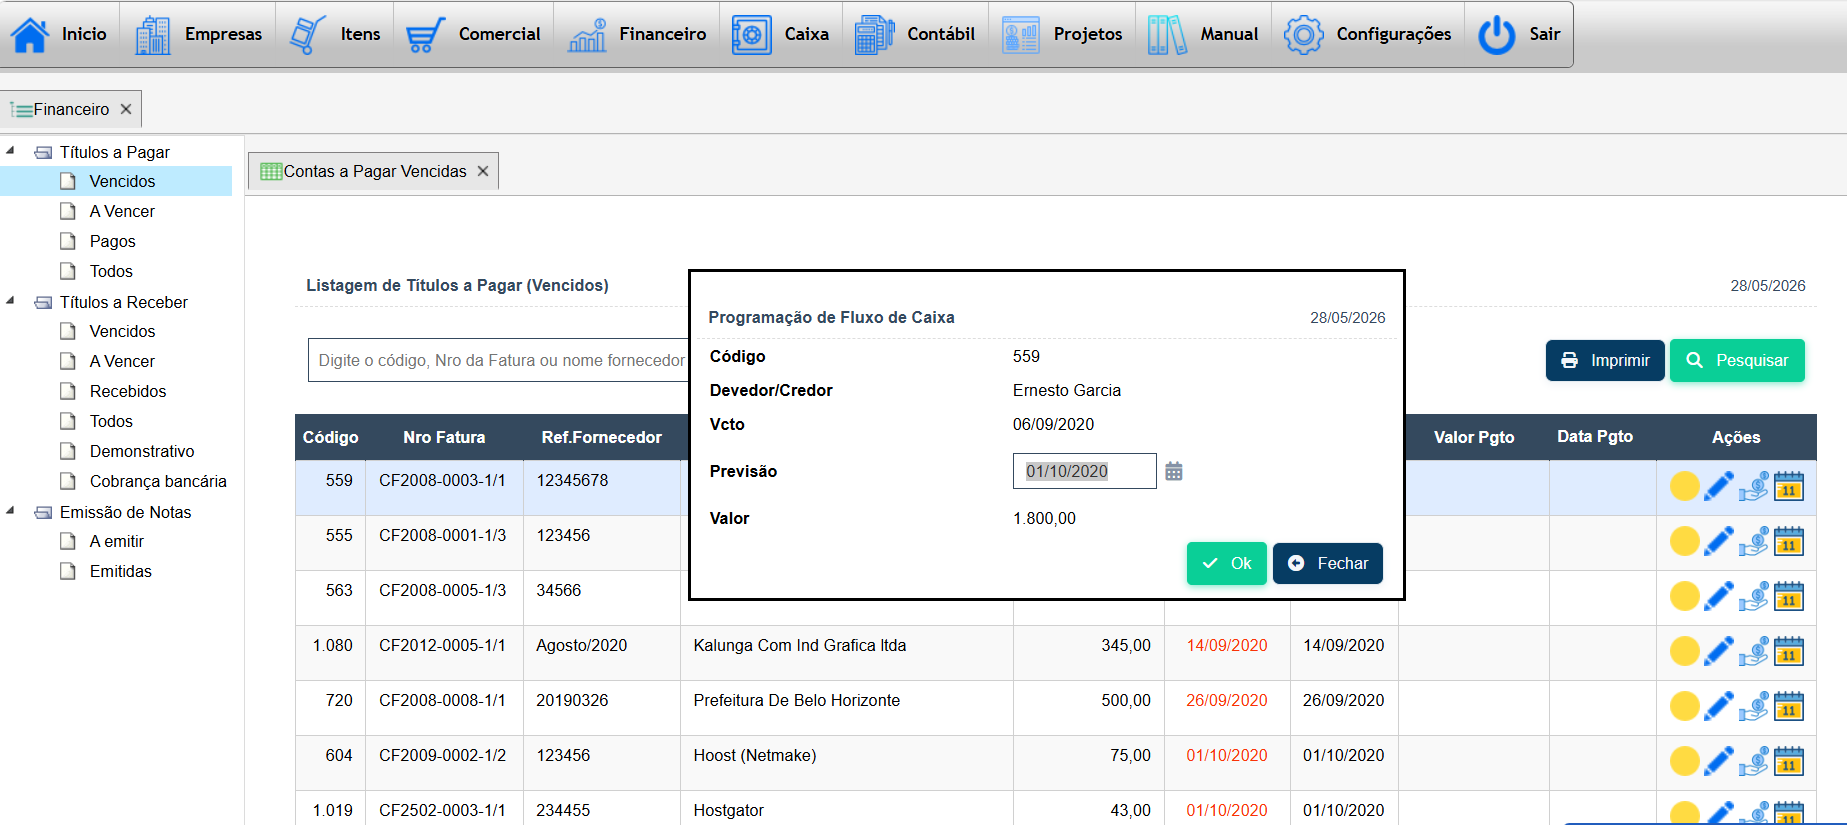The height and width of the screenshot is (825, 1847).
Task: Select Todos under Títulos a Pagar
Action: (x=111, y=271)
